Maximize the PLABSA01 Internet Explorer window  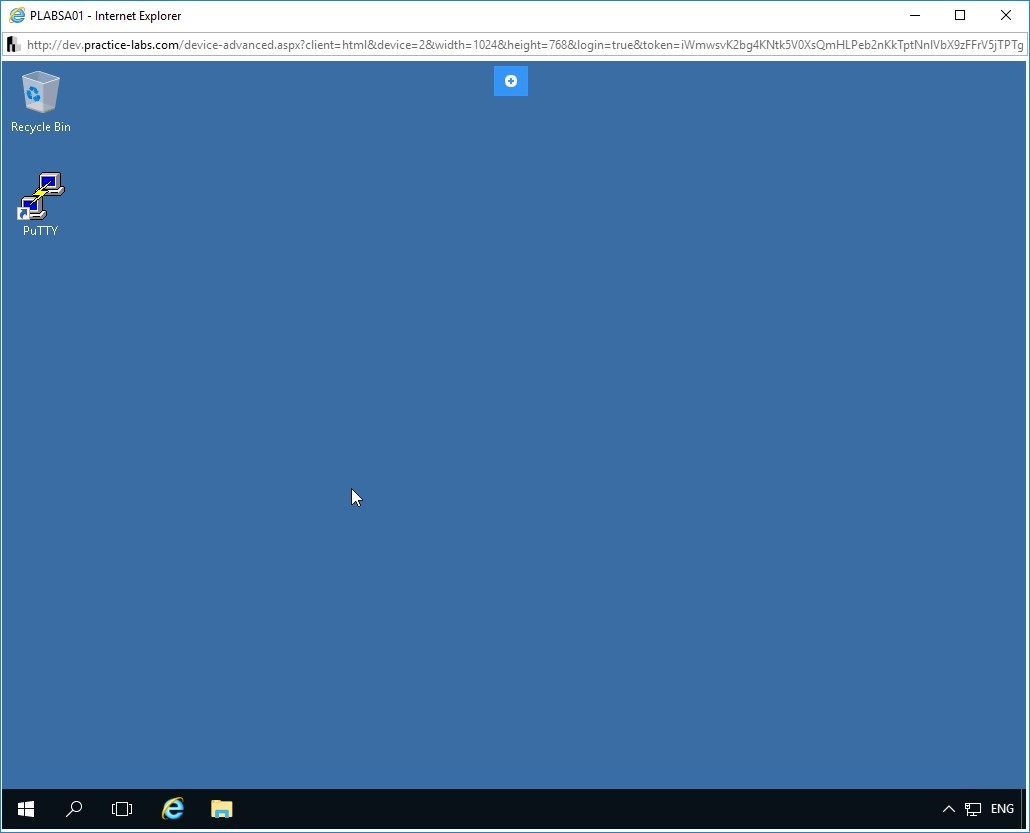960,15
